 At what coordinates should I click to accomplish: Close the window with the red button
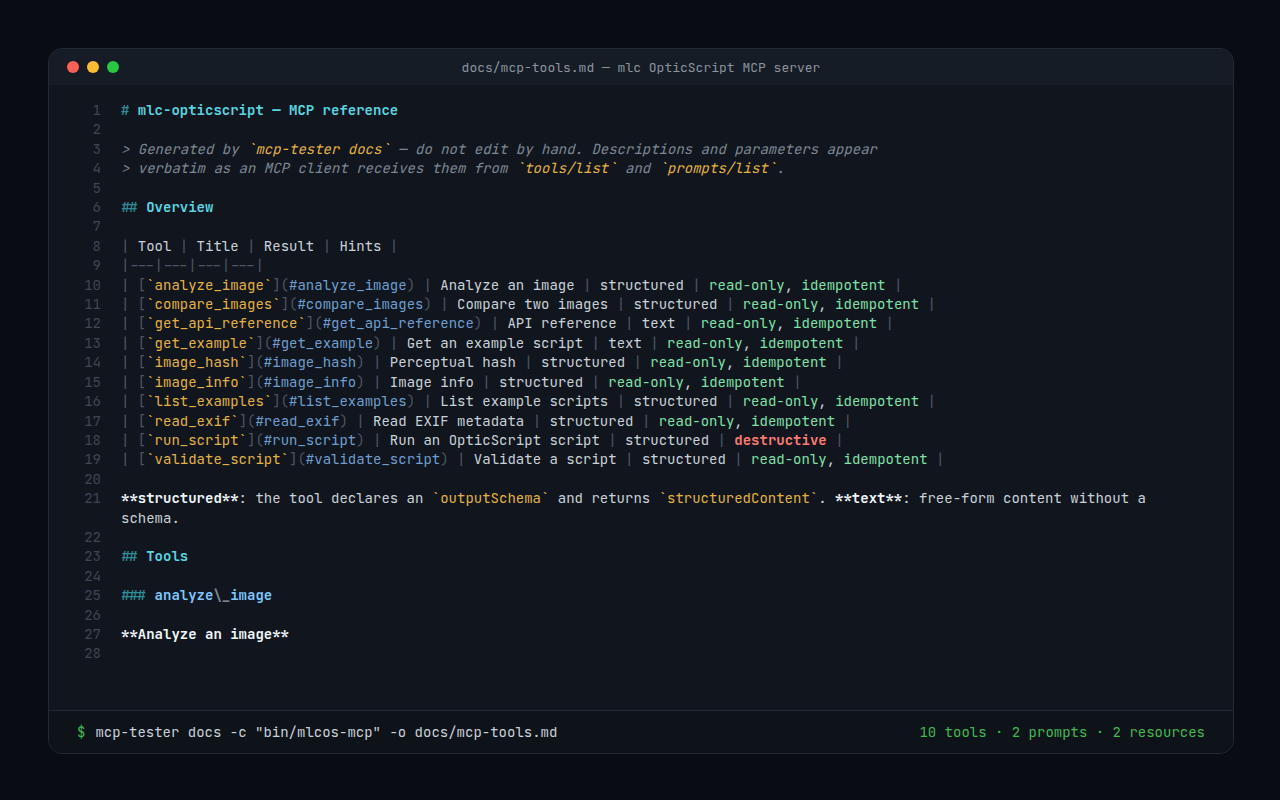tap(73, 67)
